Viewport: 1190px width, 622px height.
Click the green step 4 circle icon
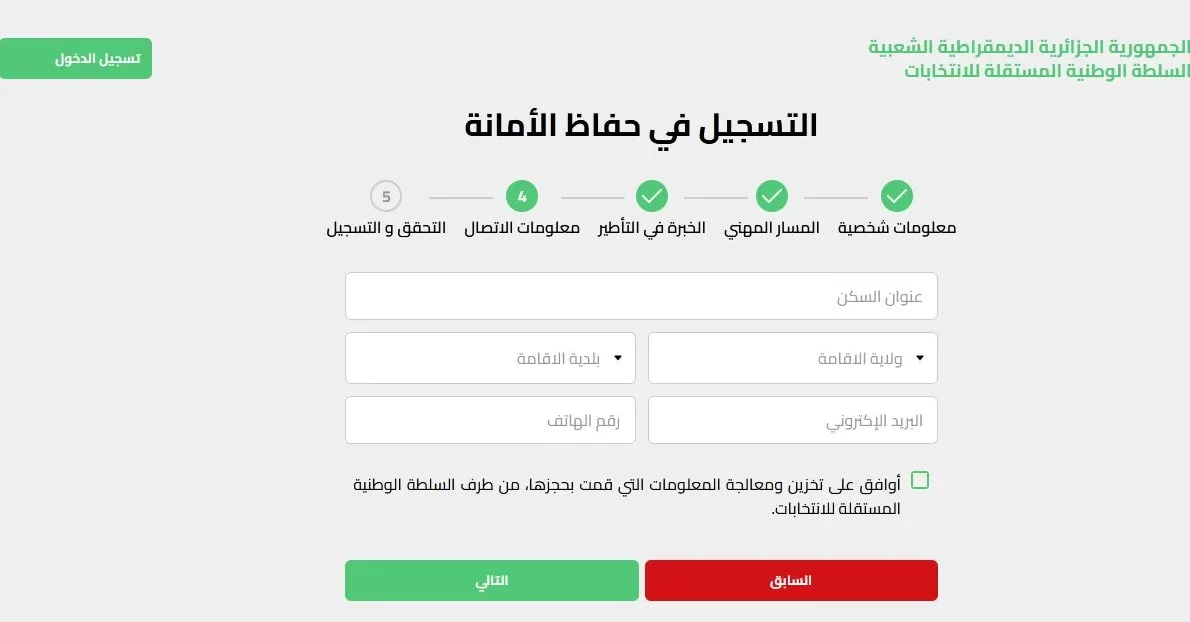click(x=523, y=196)
